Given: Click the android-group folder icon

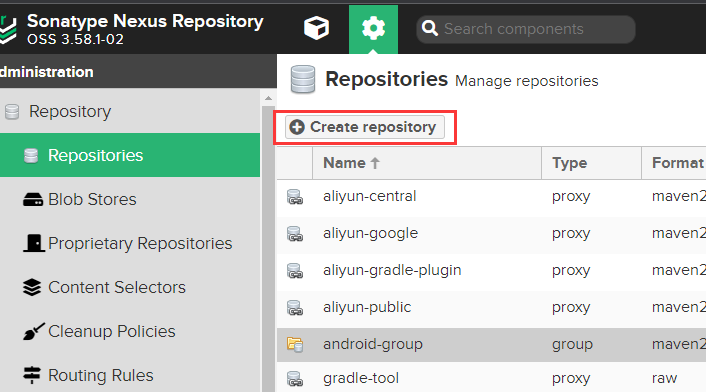Looking at the screenshot, I should point(295,345).
